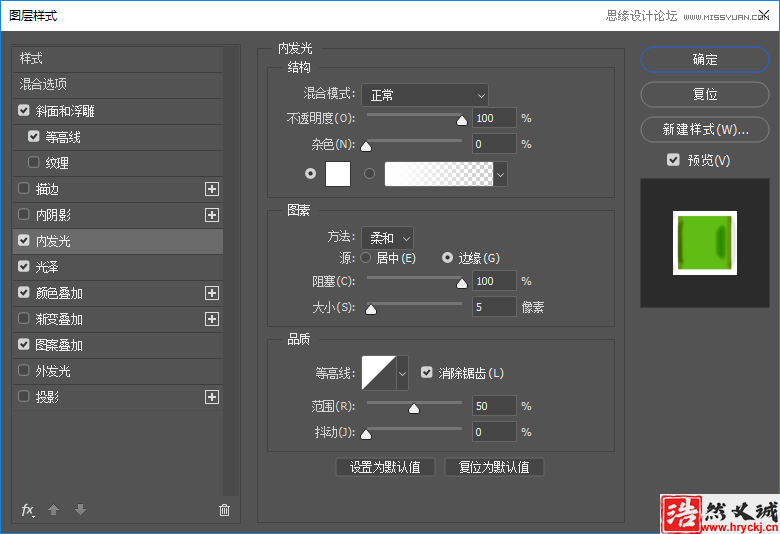Enable the 内阴影 checkbox
This screenshot has width=780, height=534.
coord(24,214)
